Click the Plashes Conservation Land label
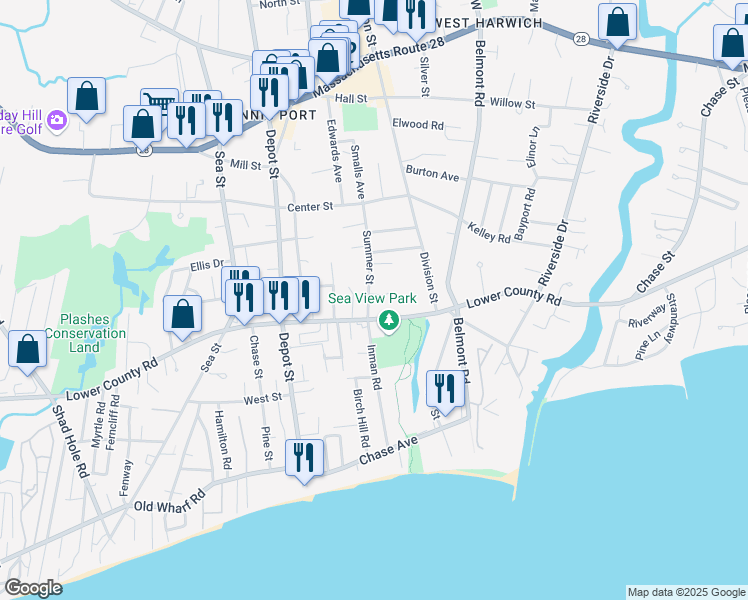Screen dimensions: 748x600 coord(92,333)
